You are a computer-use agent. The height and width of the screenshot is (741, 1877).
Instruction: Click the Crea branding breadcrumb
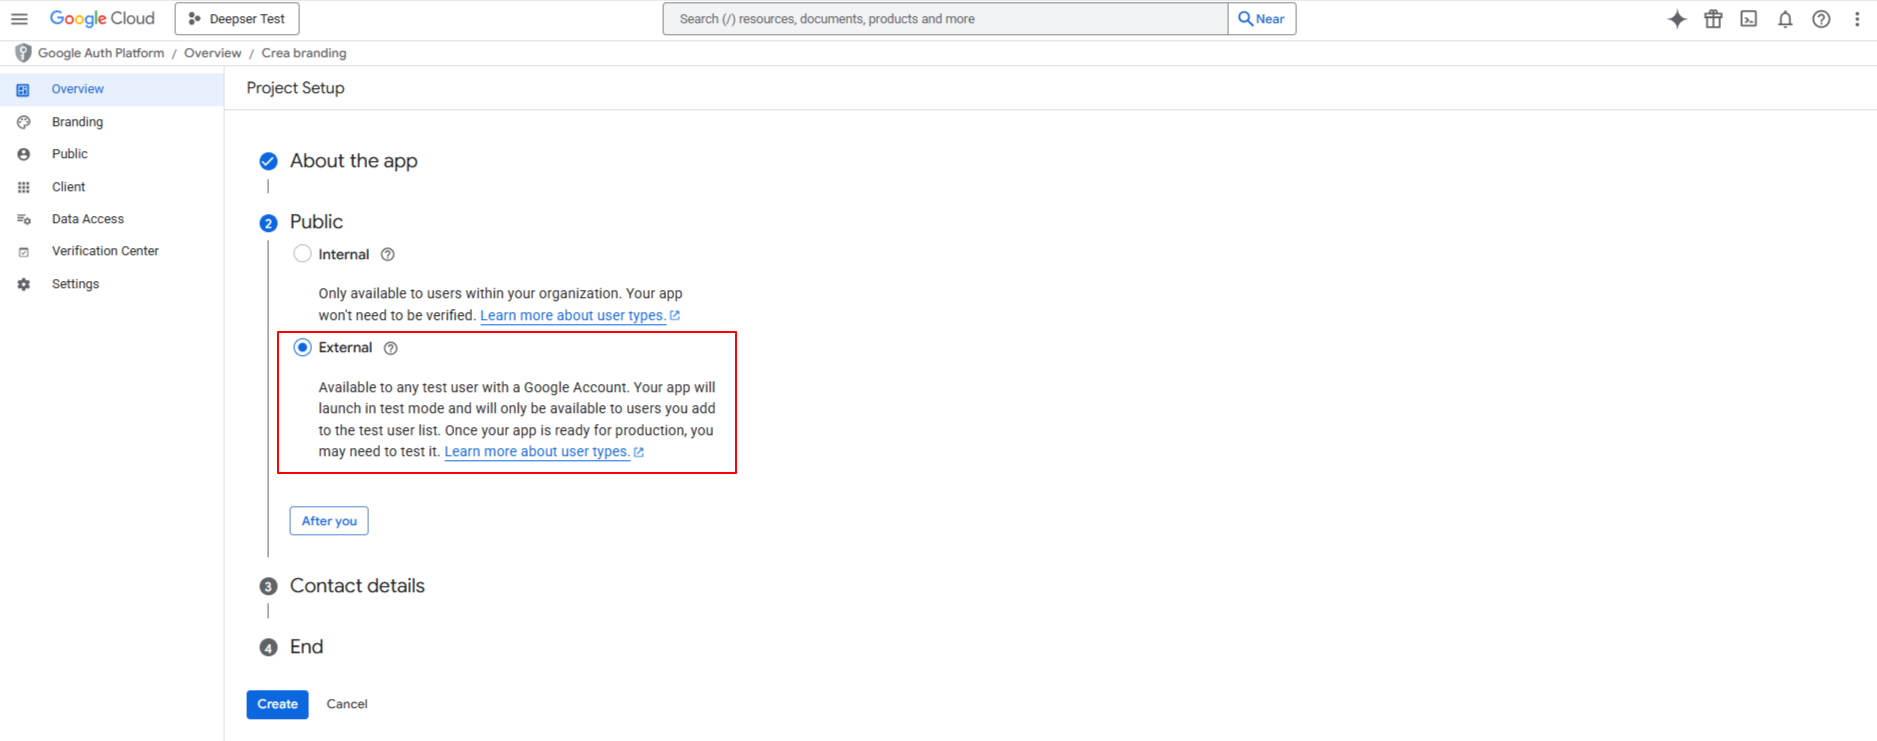tap(304, 53)
